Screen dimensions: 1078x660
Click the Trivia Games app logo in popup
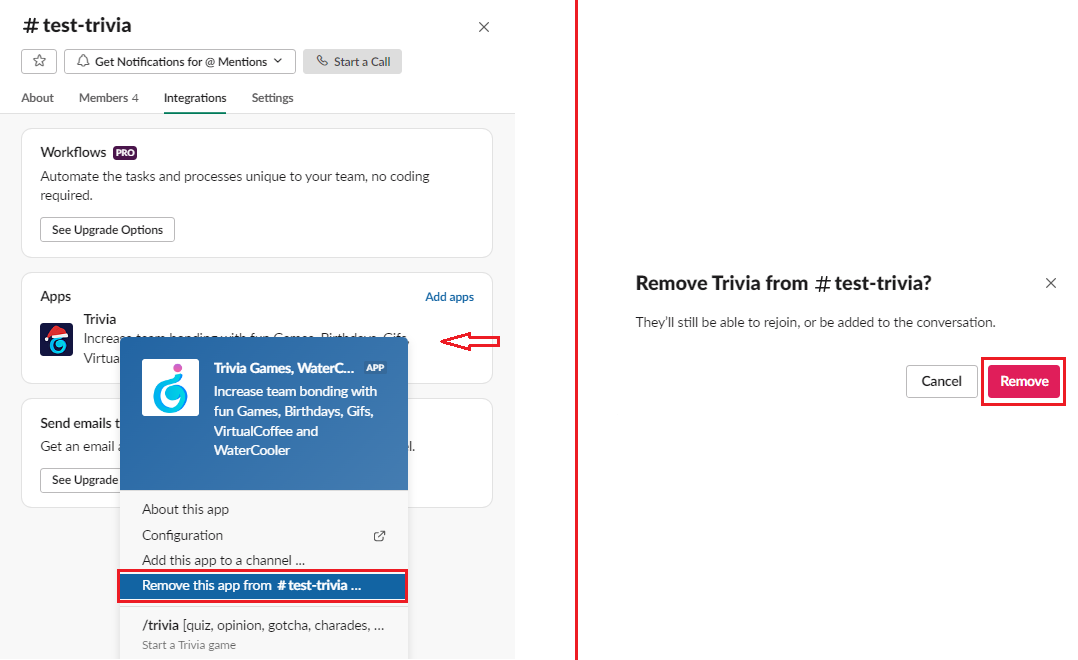pyautogui.click(x=170, y=387)
